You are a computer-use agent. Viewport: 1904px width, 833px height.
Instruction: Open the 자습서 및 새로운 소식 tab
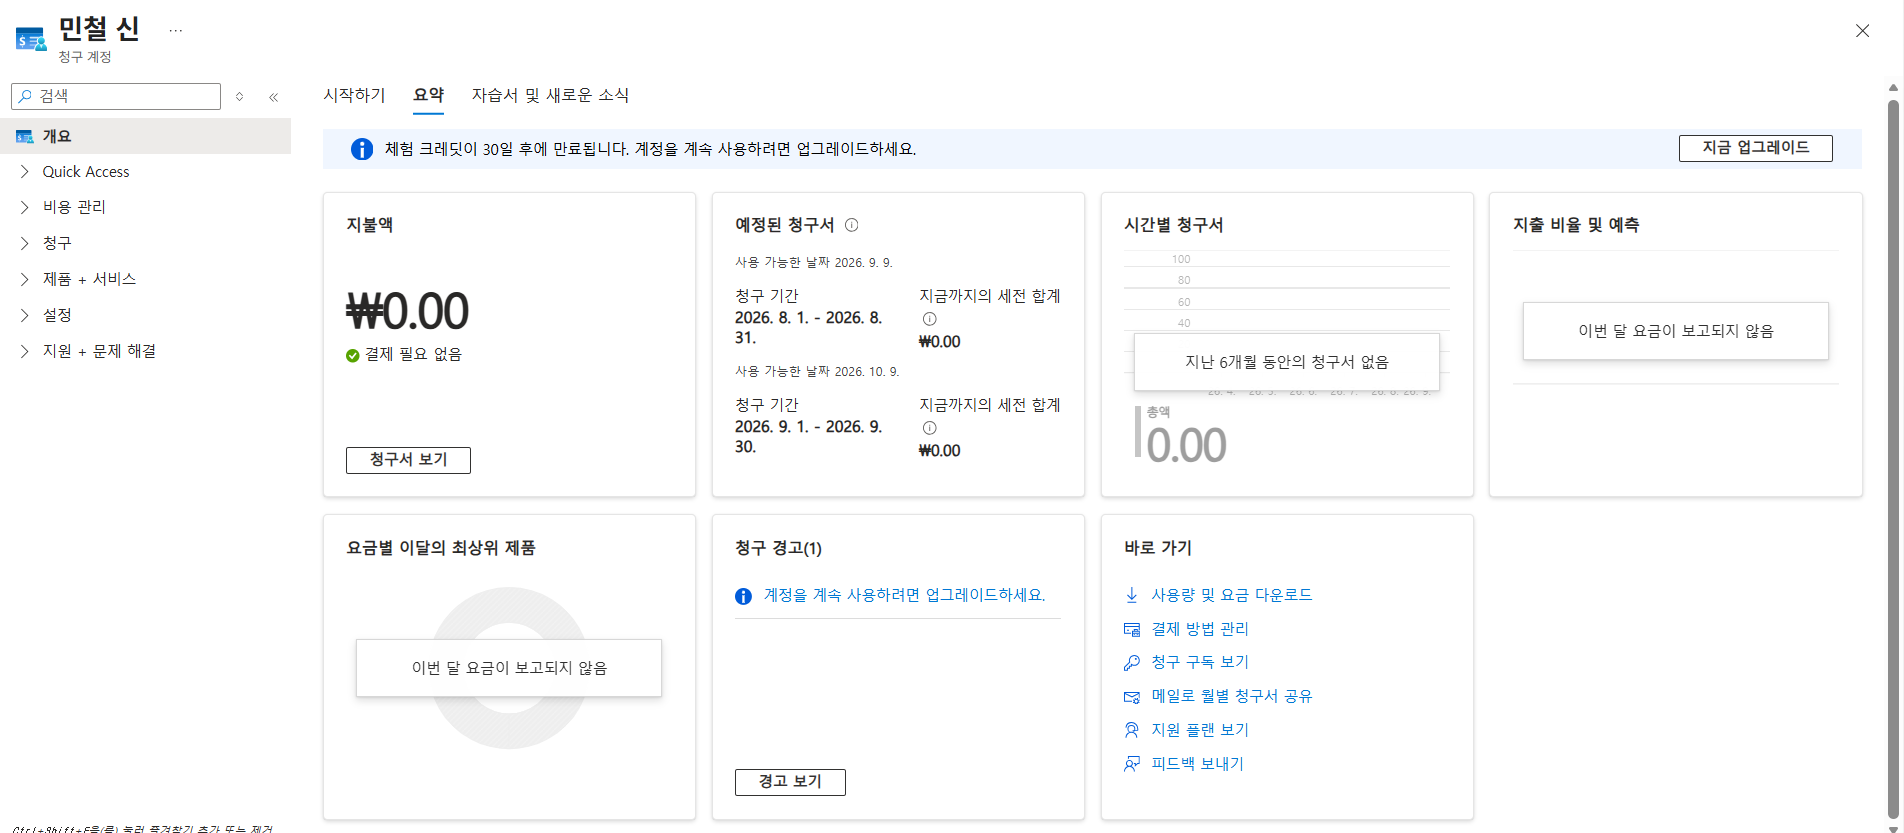(550, 95)
